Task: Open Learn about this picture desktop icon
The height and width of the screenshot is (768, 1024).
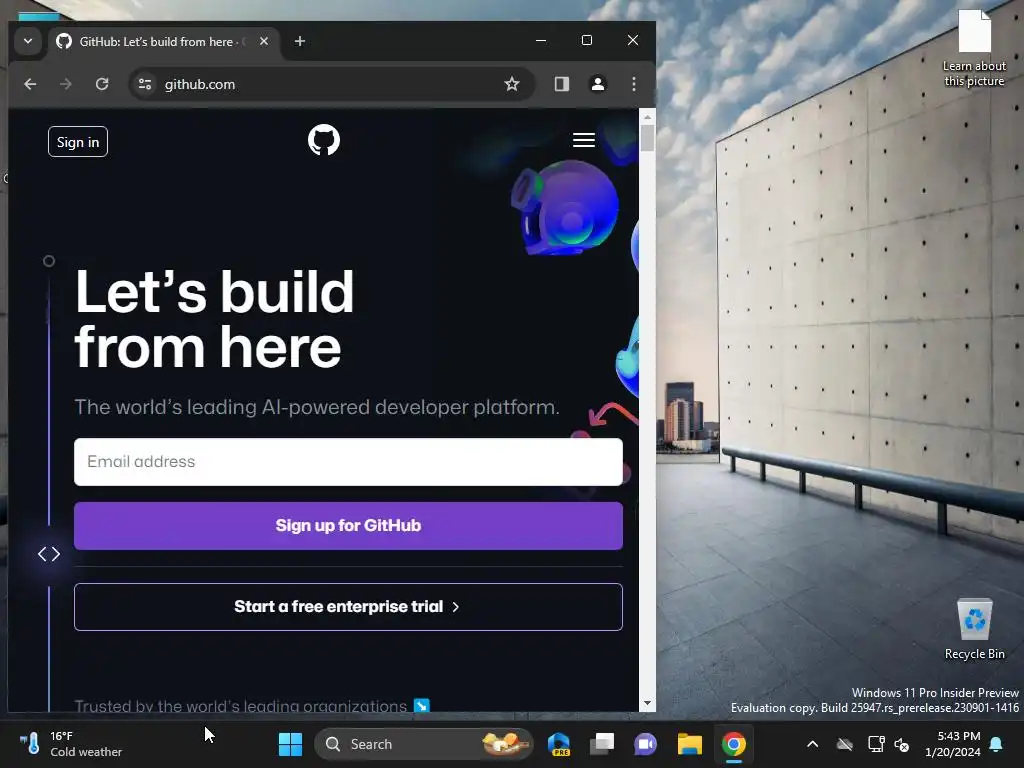Action: pyautogui.click(x=974, y=49)
